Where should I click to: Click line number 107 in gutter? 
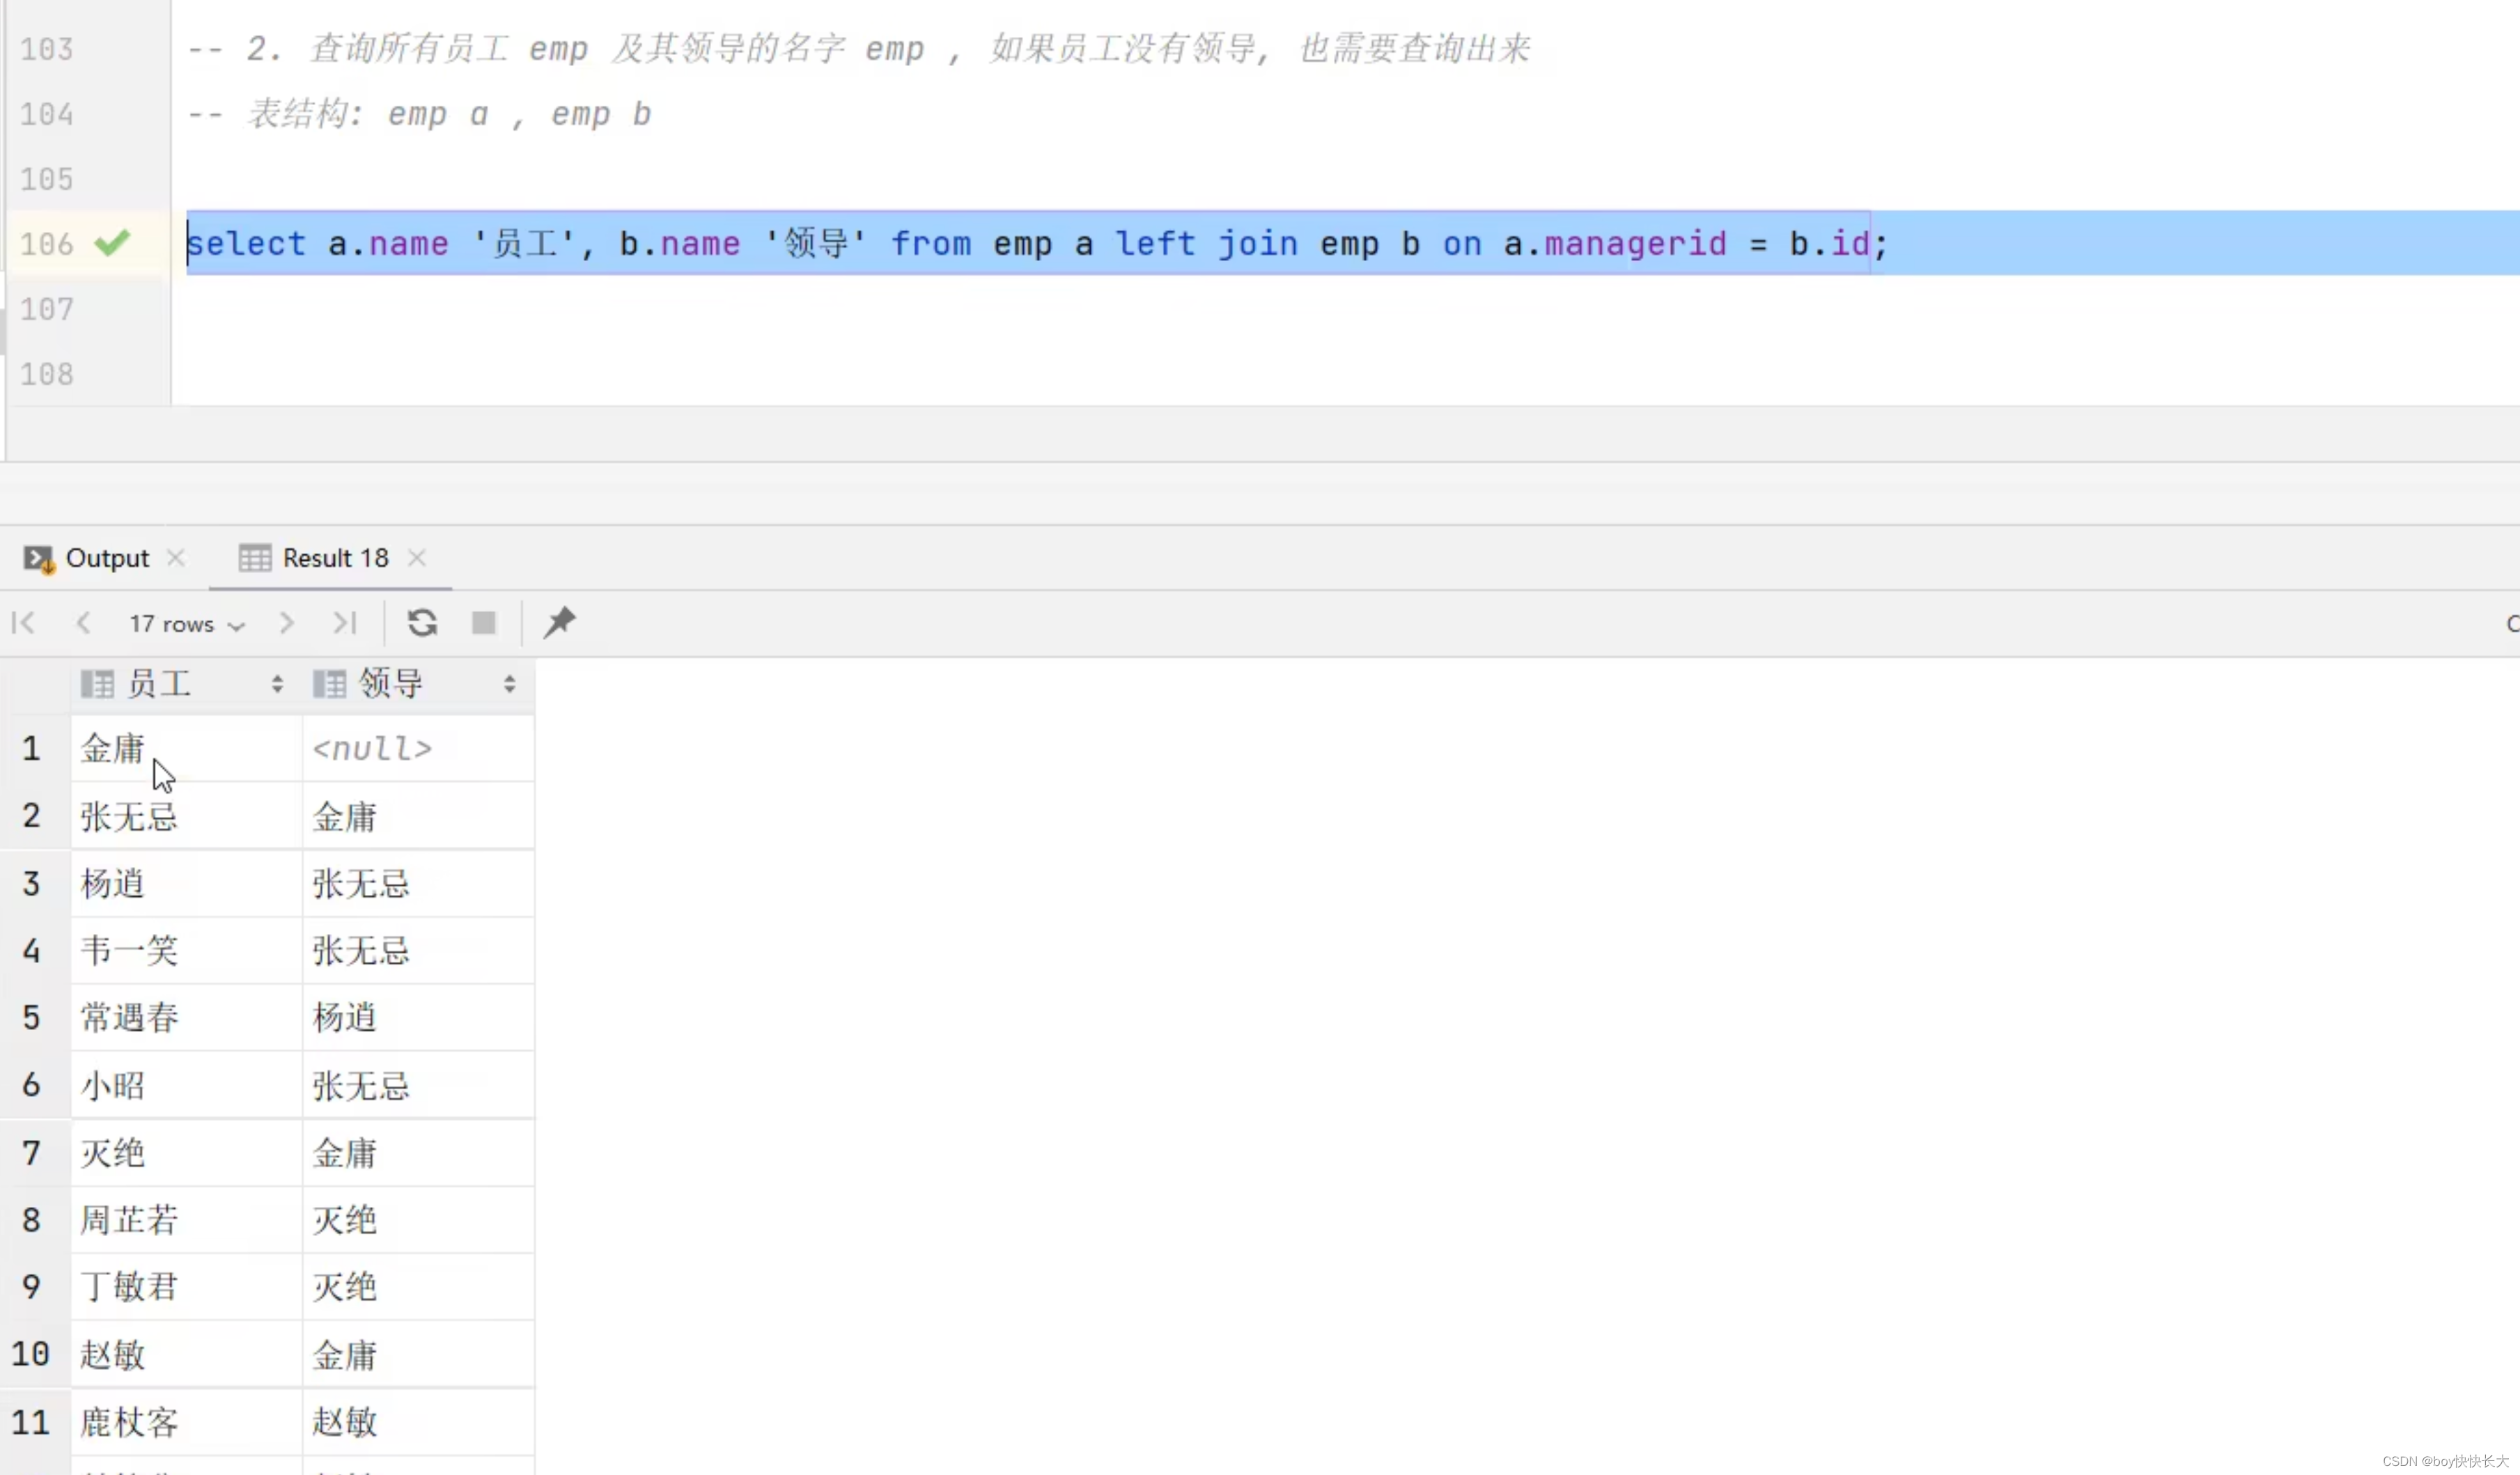click(47, 309)
